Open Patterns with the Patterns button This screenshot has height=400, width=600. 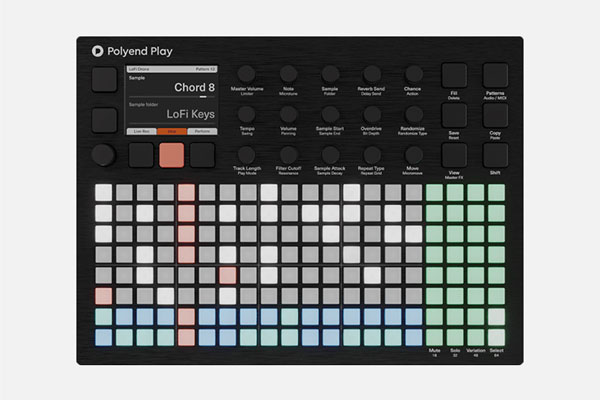[496, 75]
